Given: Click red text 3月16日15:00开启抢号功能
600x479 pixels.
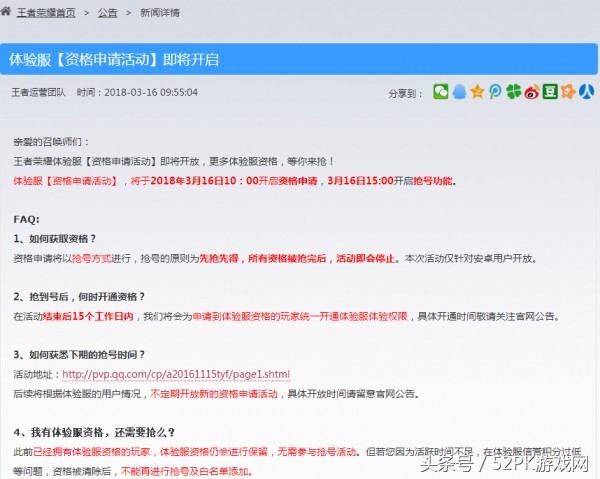Looking at the screenshot, I should click(390, 181).
